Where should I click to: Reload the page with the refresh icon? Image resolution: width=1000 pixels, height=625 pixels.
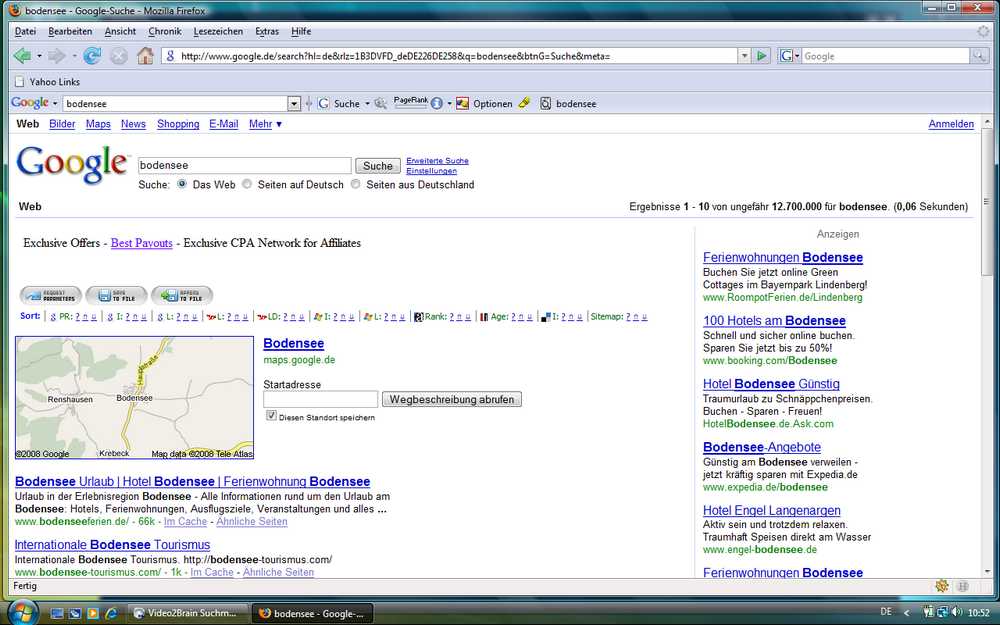pos(92,56)
